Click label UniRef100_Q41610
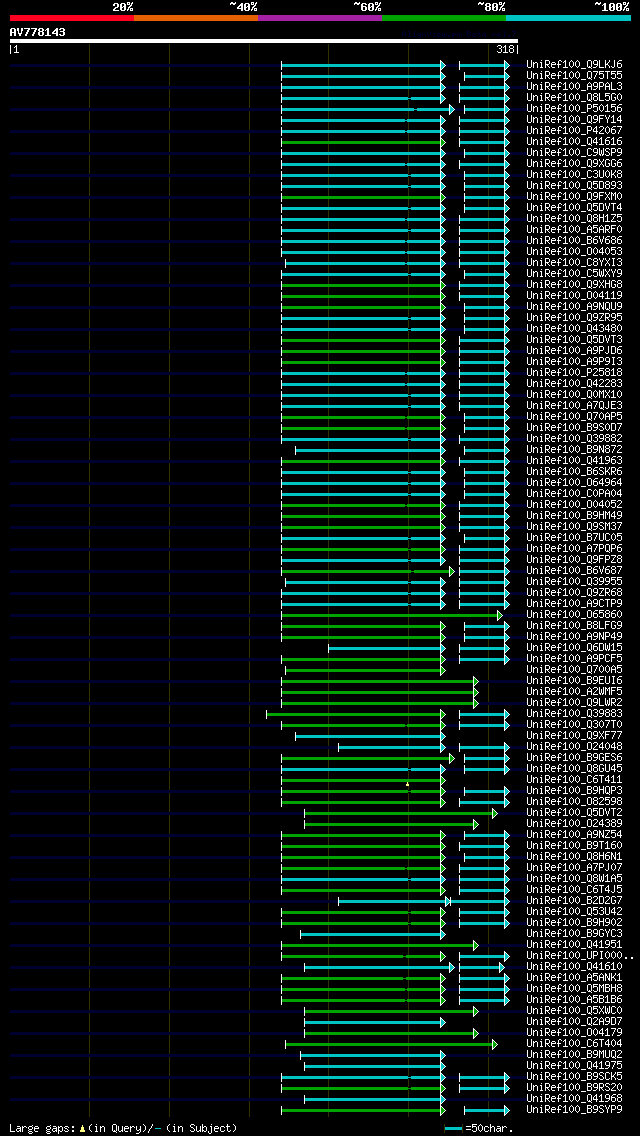Viewport: 640px width, 1136px height. (574, 966)
